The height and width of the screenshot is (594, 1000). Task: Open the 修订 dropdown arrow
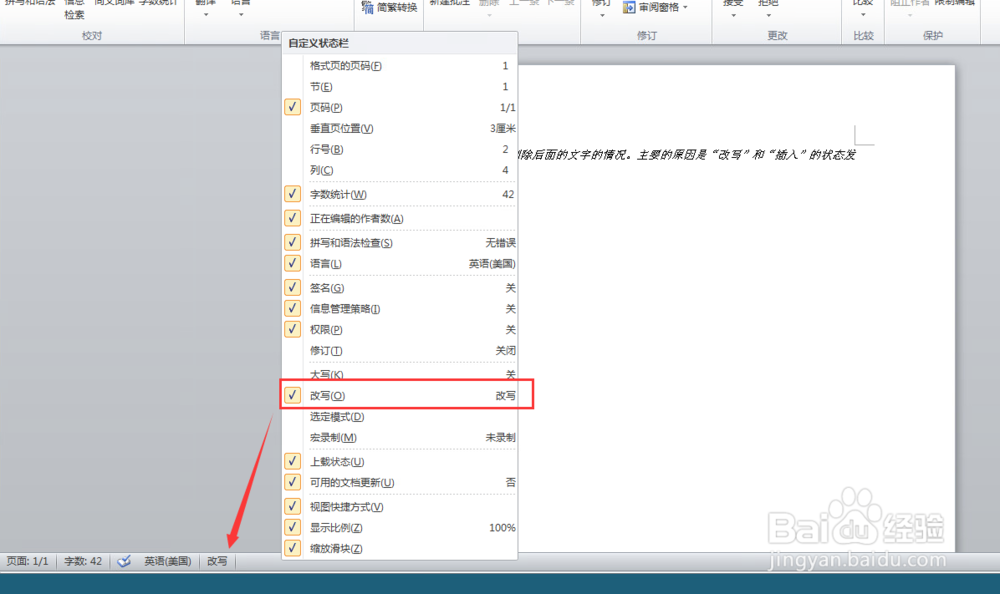tap(601, 14)
